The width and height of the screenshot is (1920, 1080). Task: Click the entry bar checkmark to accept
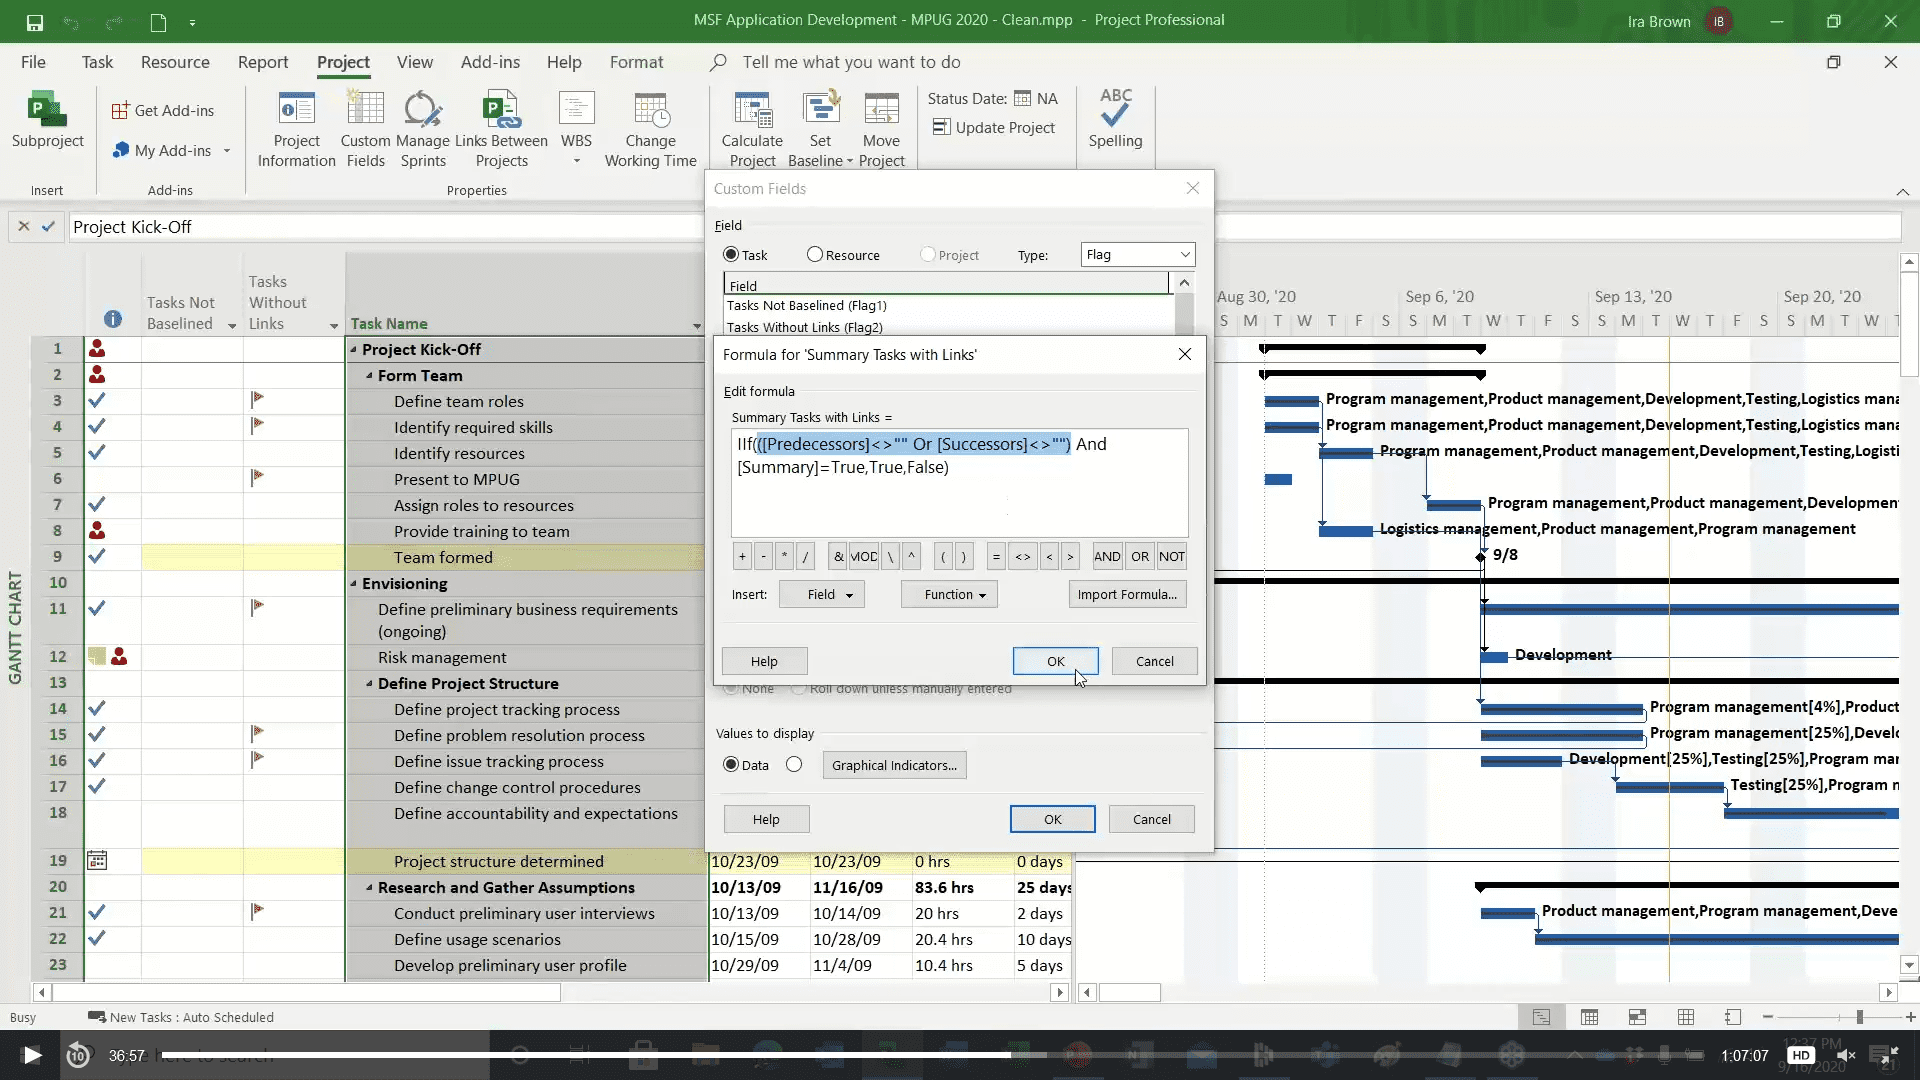48,227
